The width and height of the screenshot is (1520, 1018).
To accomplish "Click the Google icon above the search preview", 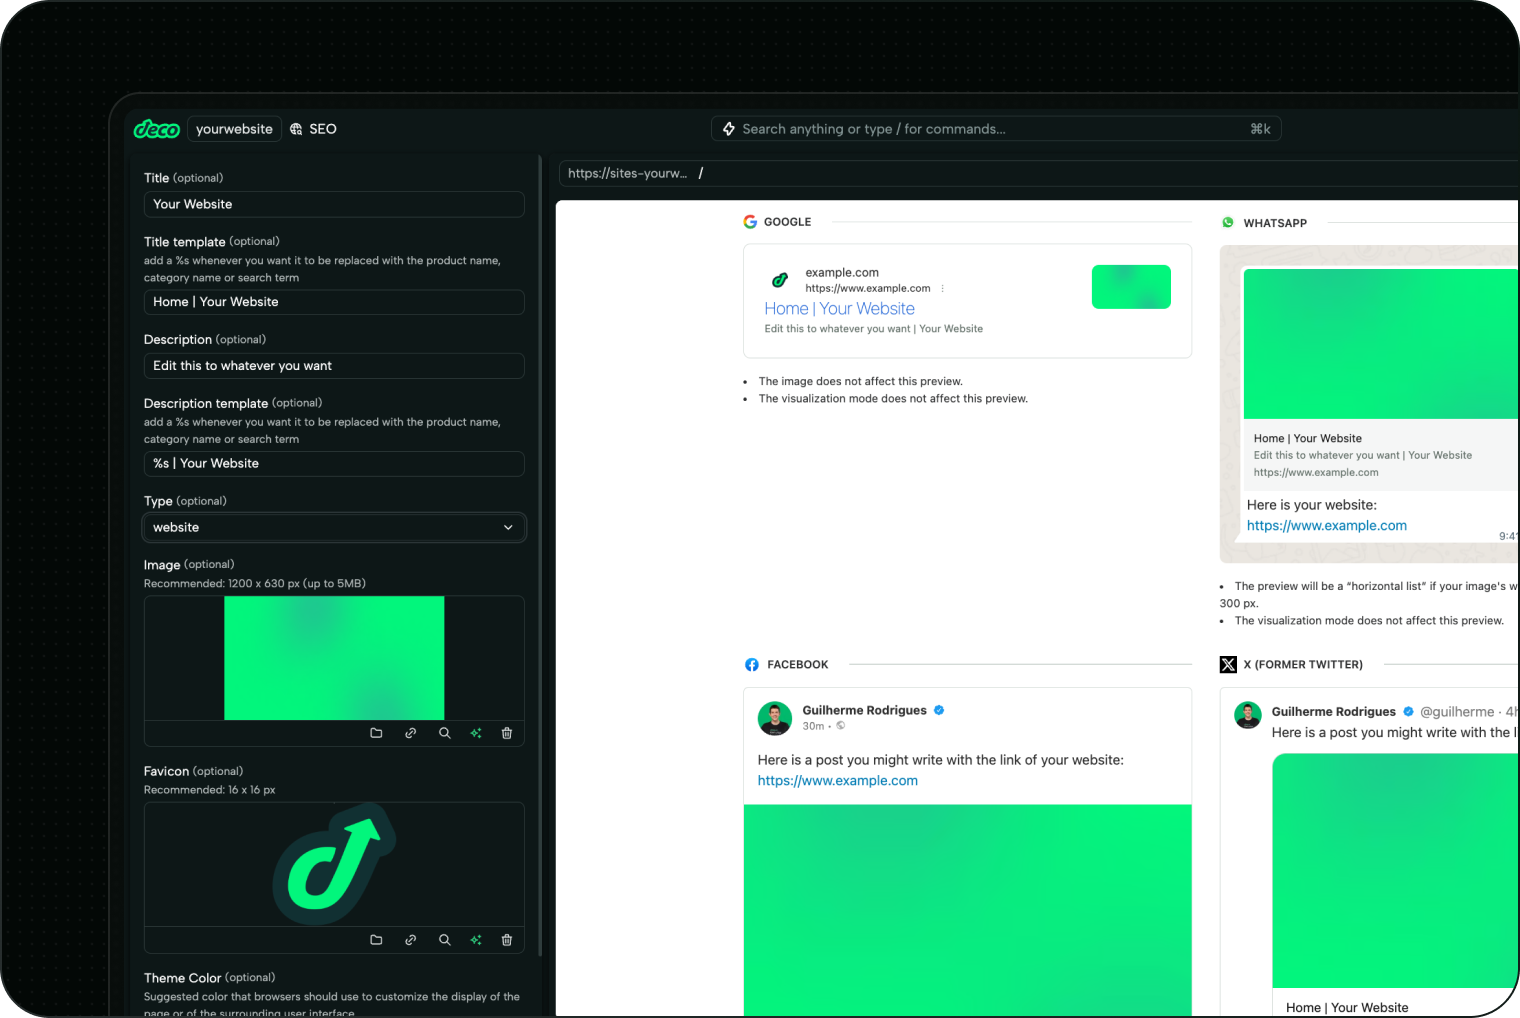I will (750, 221).
